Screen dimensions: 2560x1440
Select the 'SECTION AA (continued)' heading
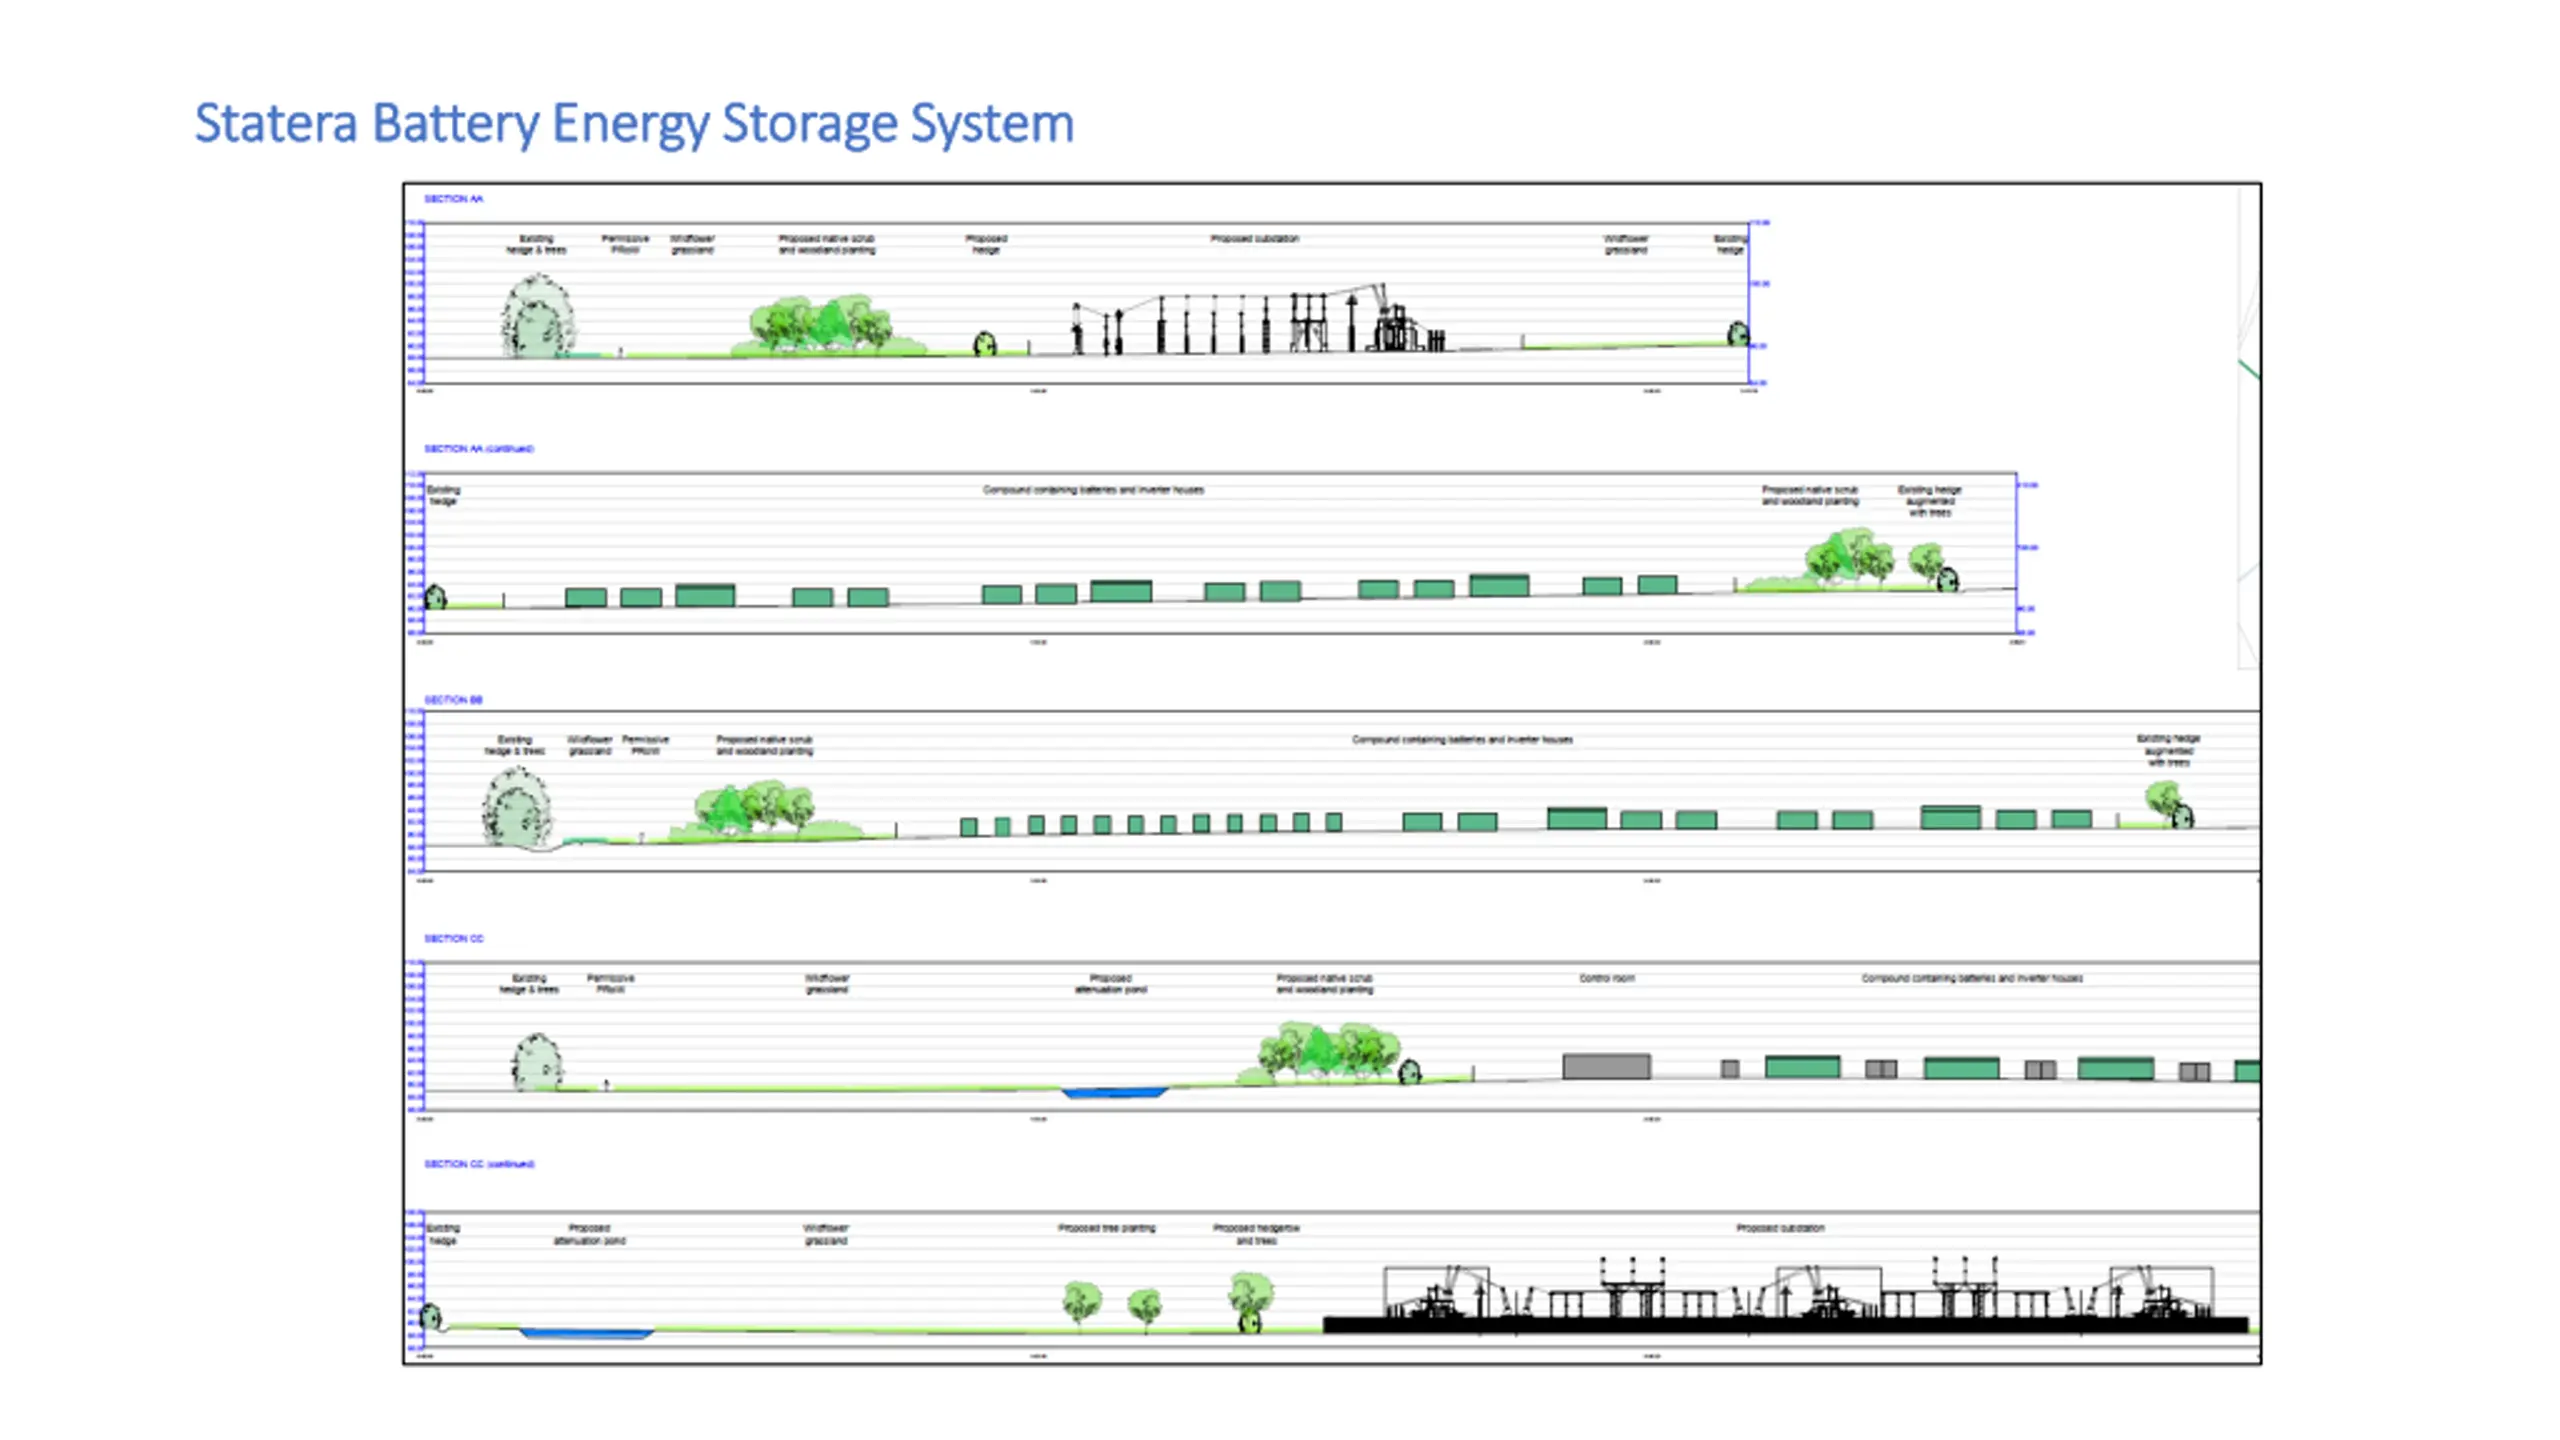479,449
